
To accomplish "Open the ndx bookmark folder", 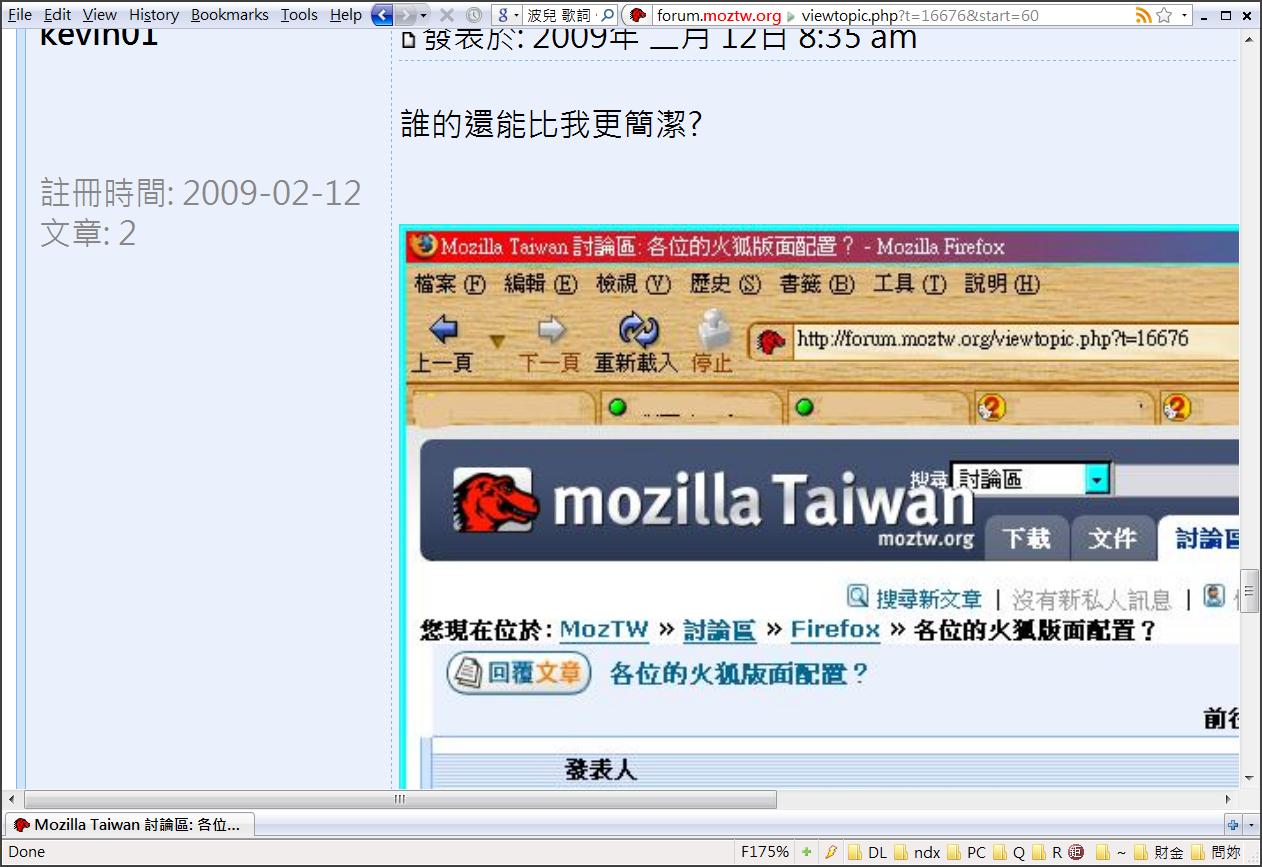I will pyautogui.click(x=917, y=853).
